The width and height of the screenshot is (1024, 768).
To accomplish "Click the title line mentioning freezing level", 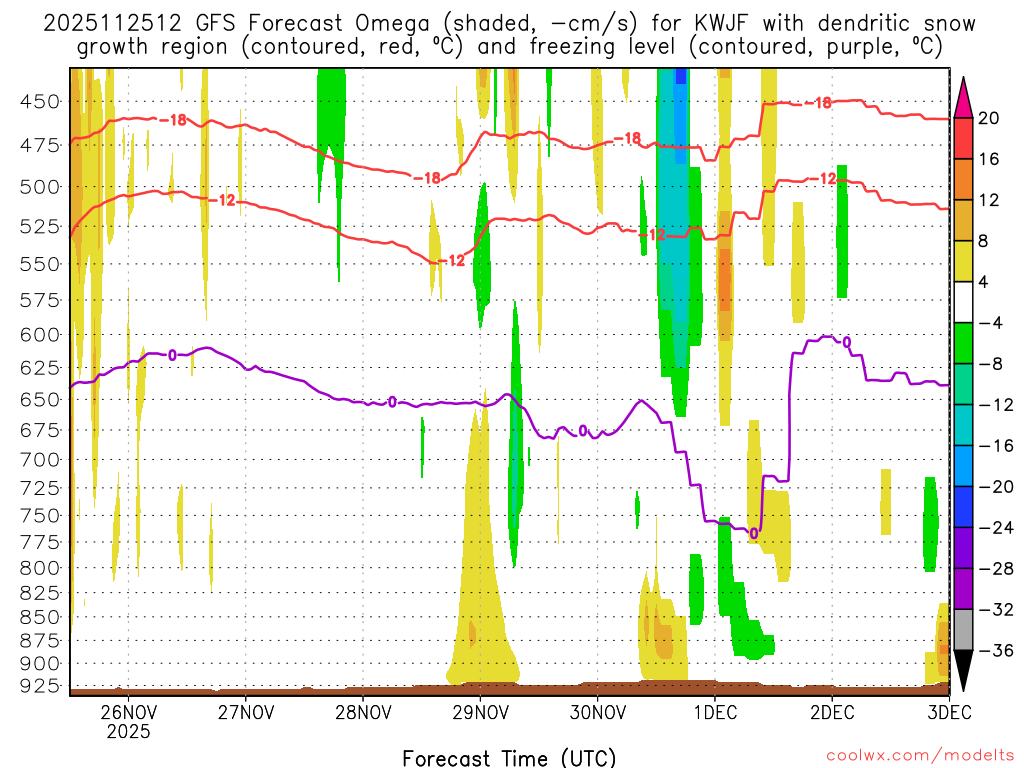I will (x=509, y=47).
